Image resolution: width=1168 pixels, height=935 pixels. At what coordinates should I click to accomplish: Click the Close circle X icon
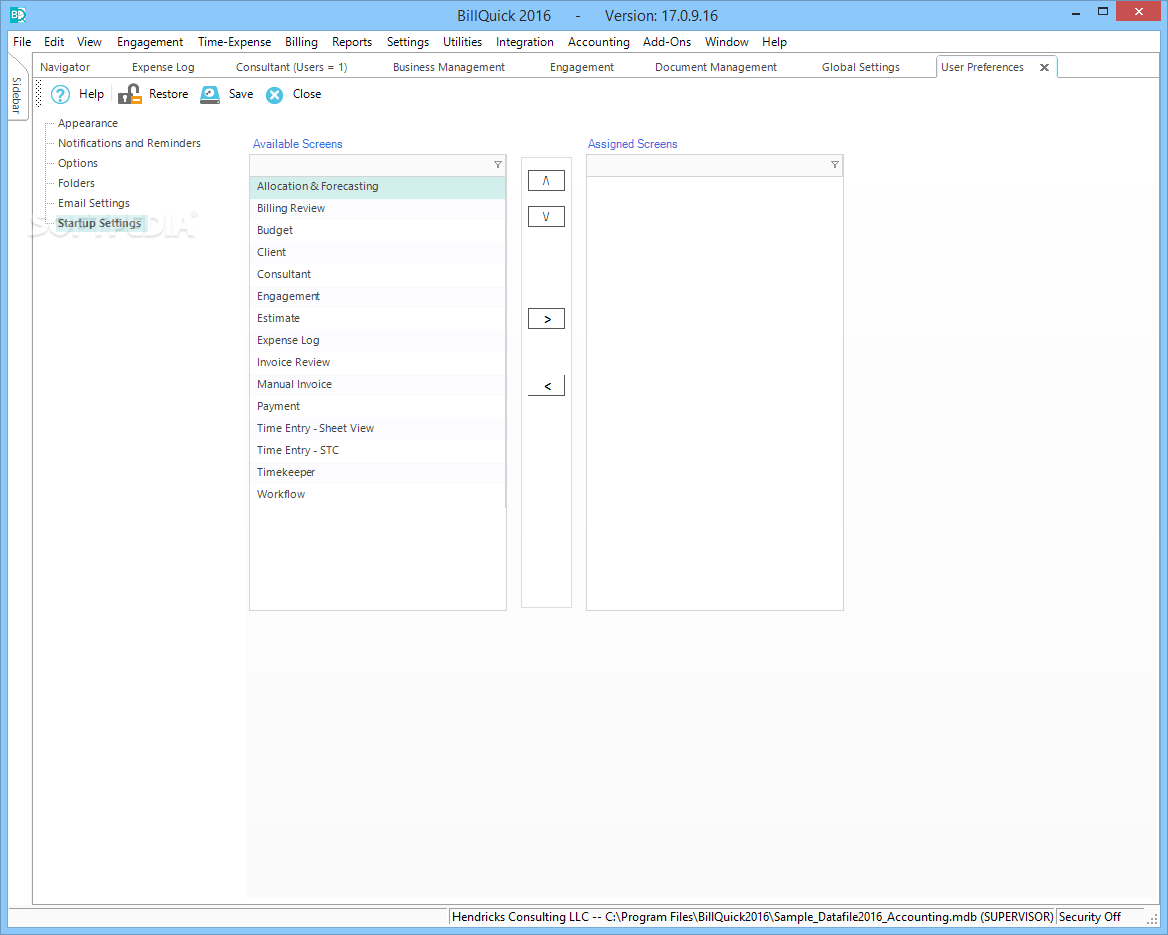click(275, 95)
